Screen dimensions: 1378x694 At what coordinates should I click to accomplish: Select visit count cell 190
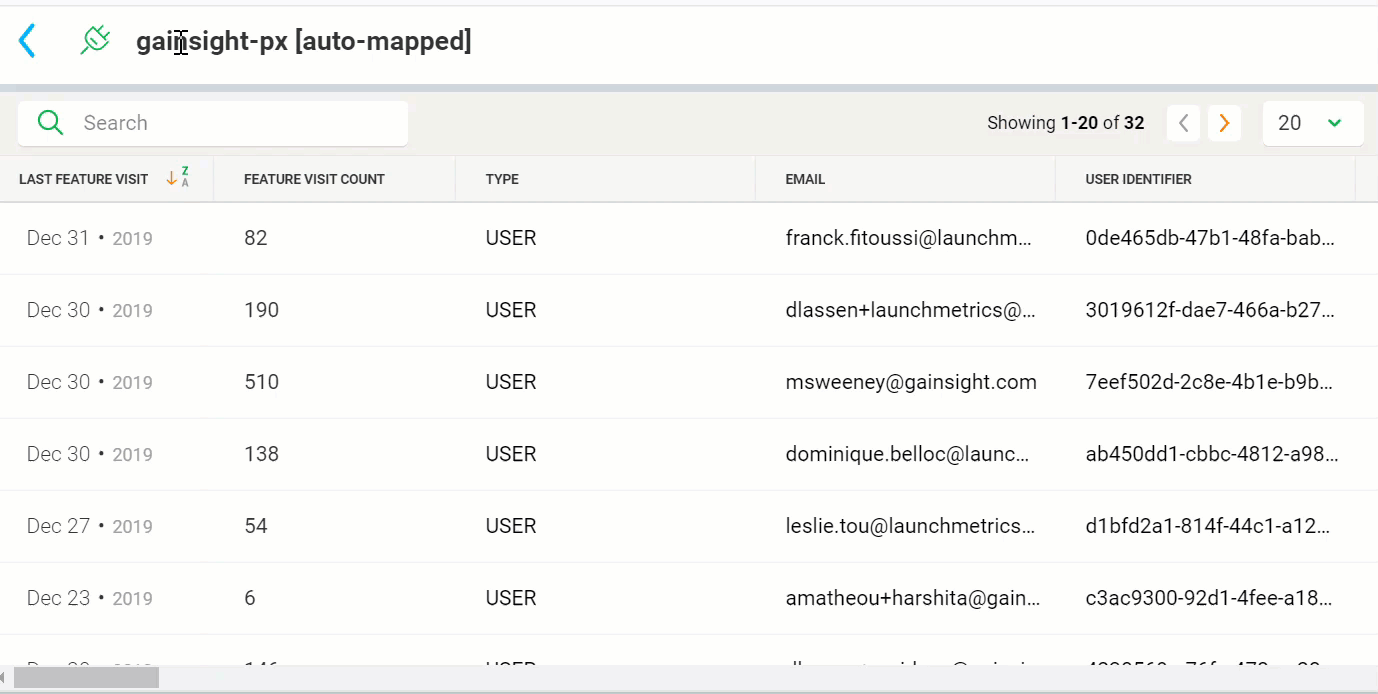(x=262, y=310)
